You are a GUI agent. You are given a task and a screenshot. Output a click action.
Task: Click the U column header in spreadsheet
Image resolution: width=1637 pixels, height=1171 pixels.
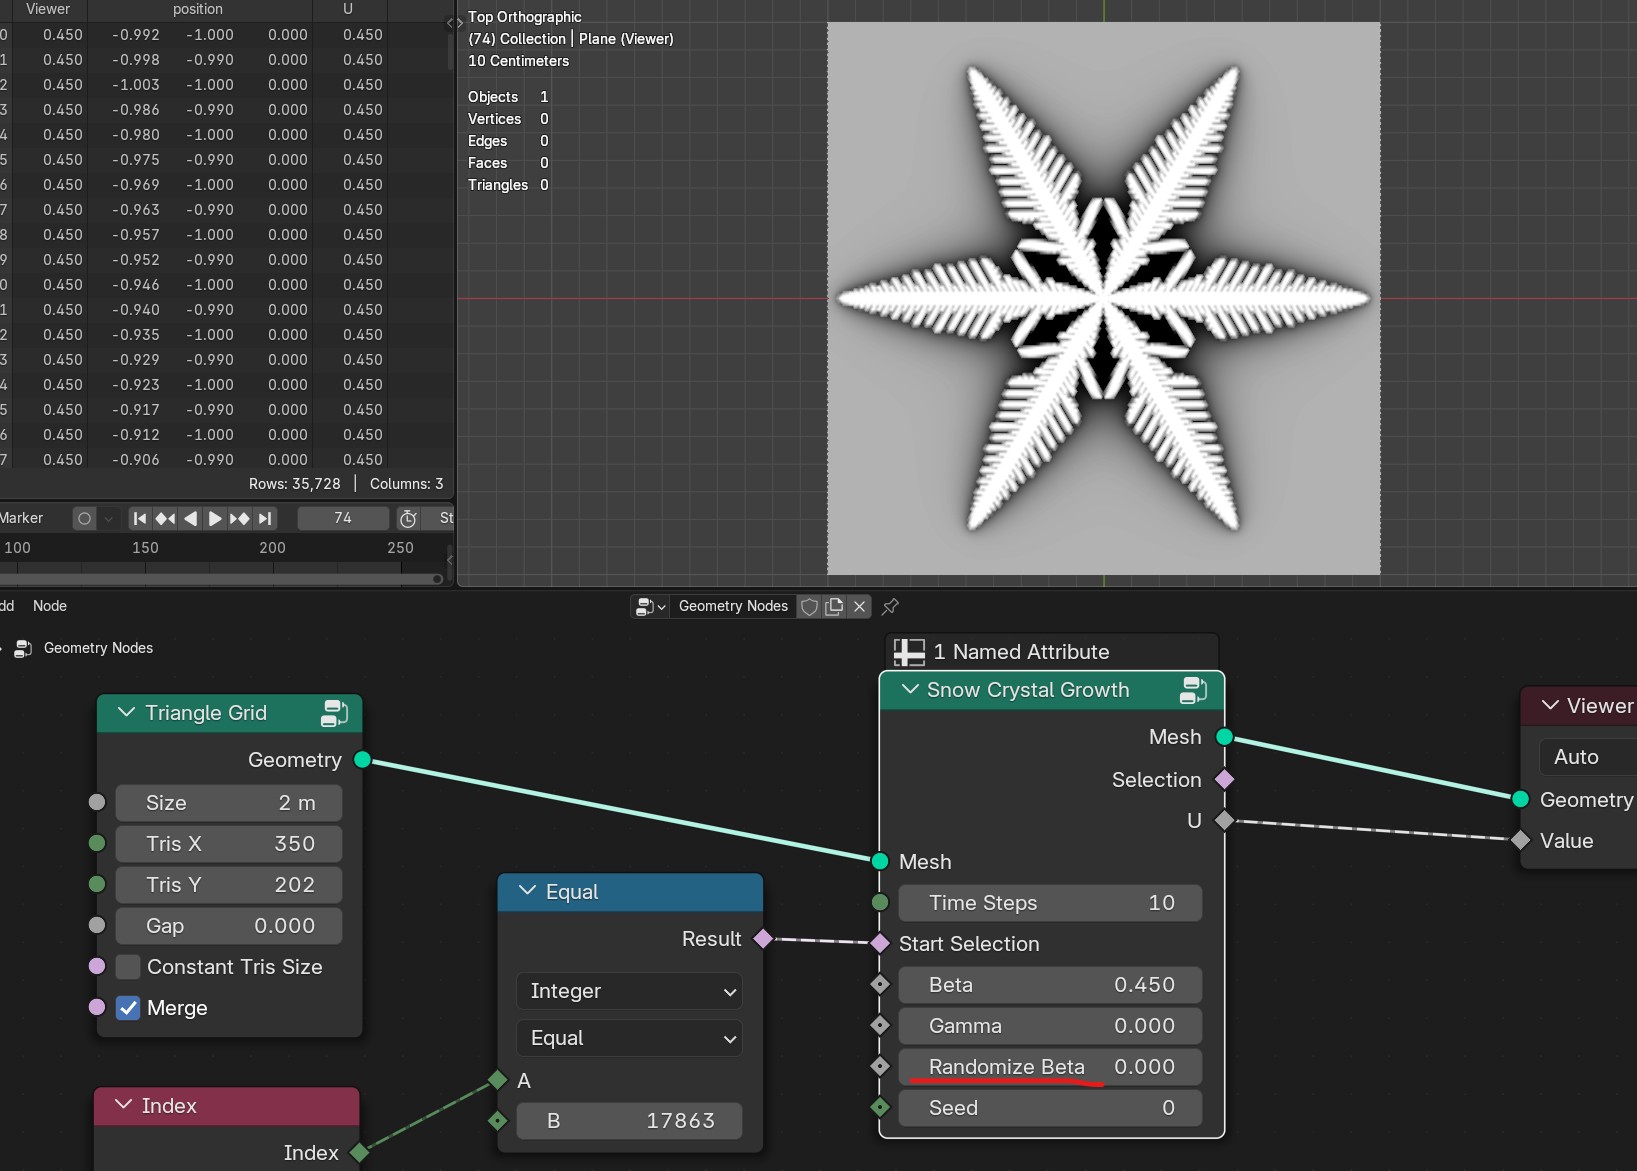[348, 9]
